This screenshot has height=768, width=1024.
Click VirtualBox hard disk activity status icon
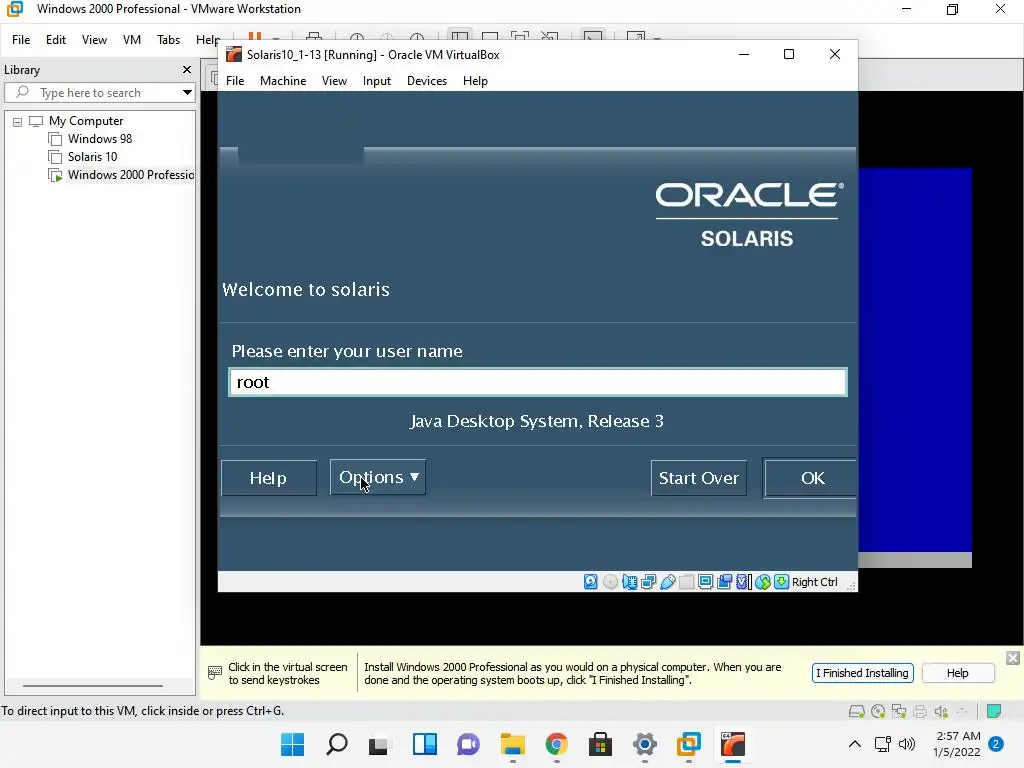click(590, 582)
